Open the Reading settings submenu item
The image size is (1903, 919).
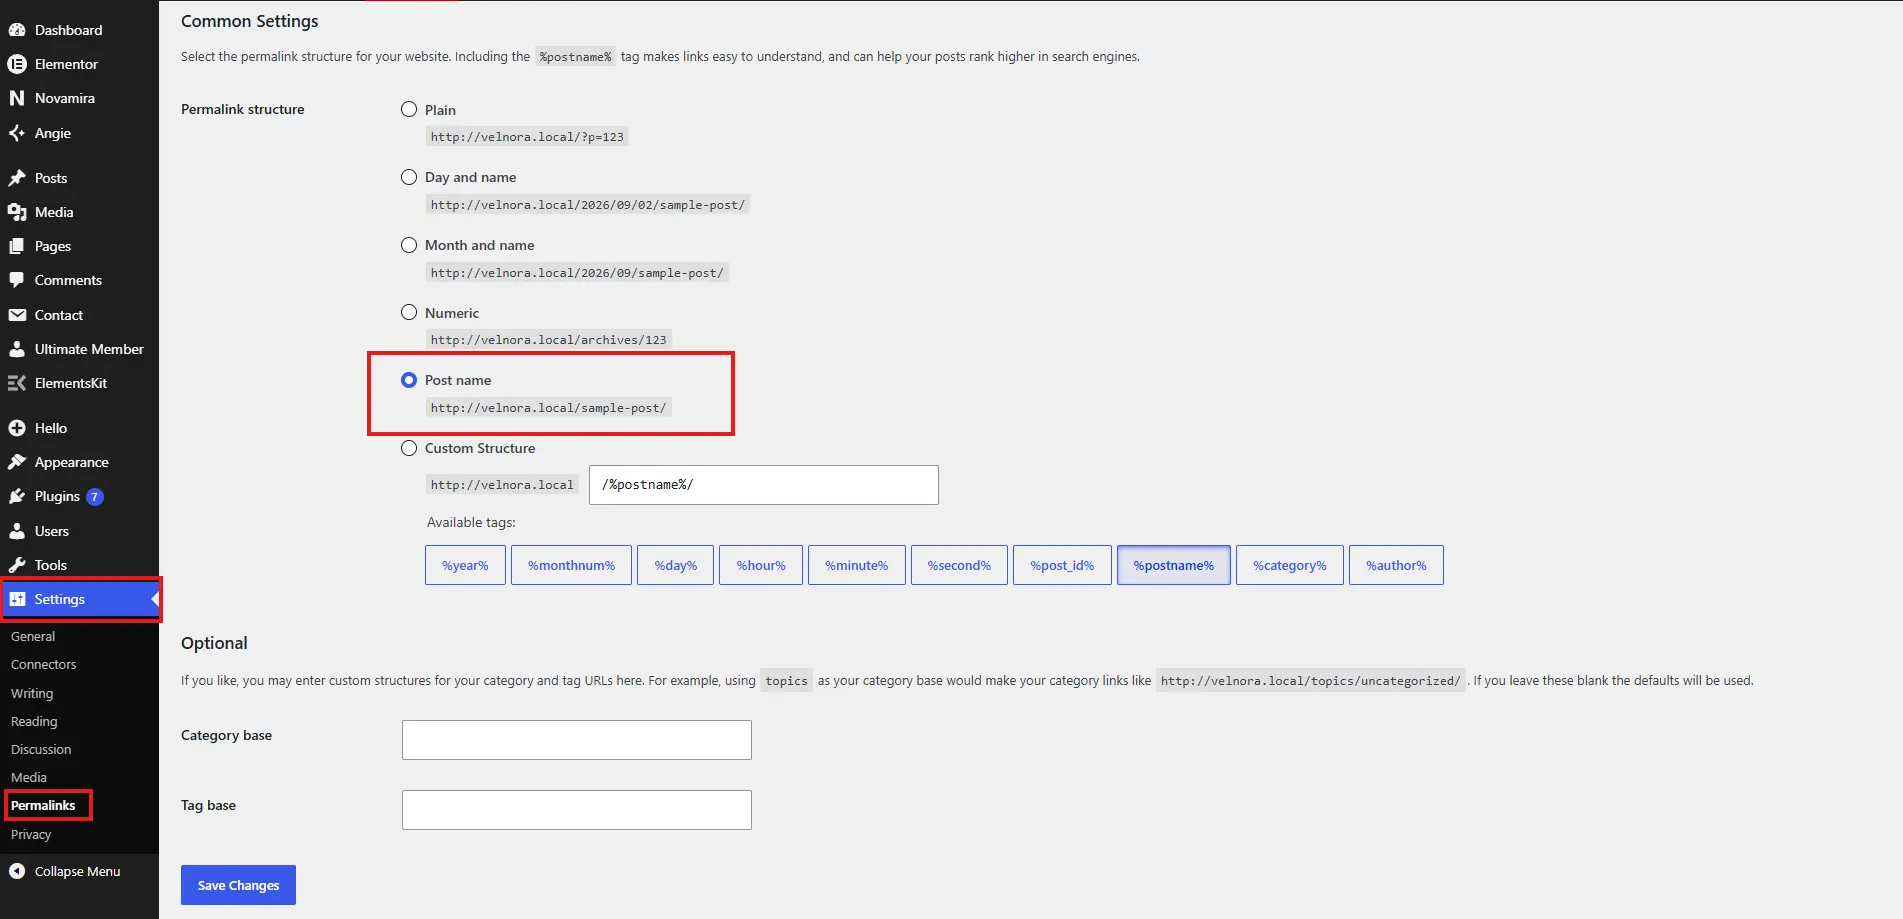[x=34, y=721]
